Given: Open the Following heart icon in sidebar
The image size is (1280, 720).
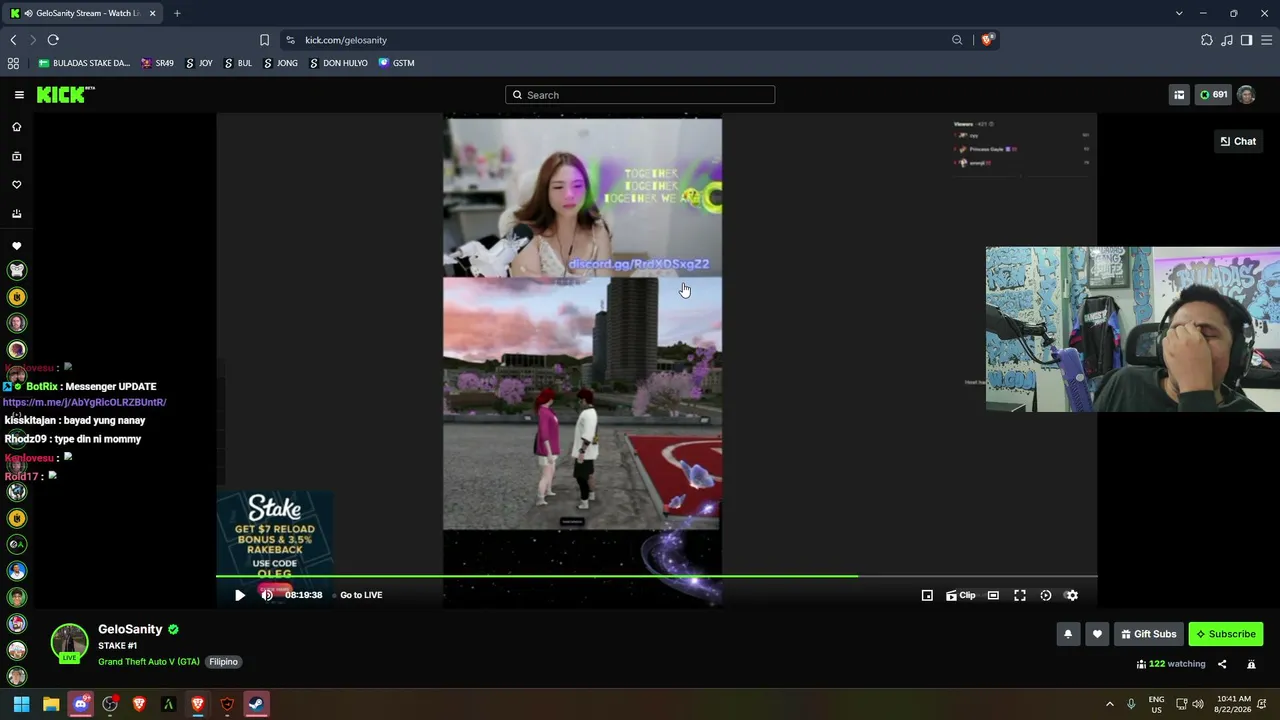Looking at the screenshot, I should click(x=16, y=185).
